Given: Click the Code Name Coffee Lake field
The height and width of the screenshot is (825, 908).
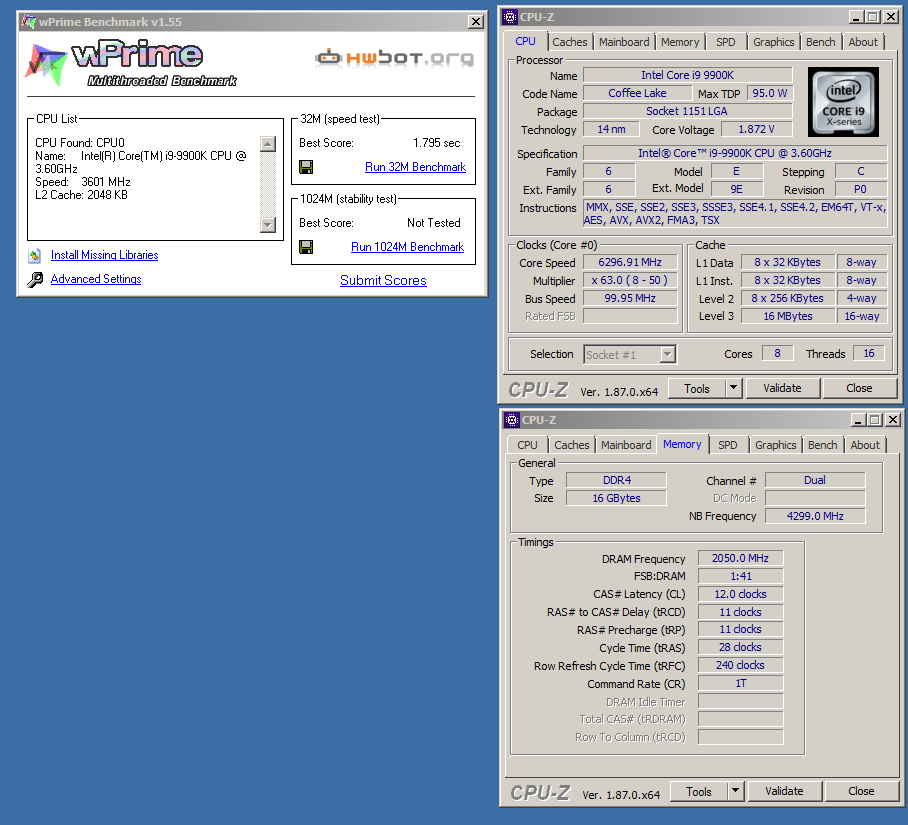Looking at the screenshot, I should pyautogui.click(x=637, y=93).
